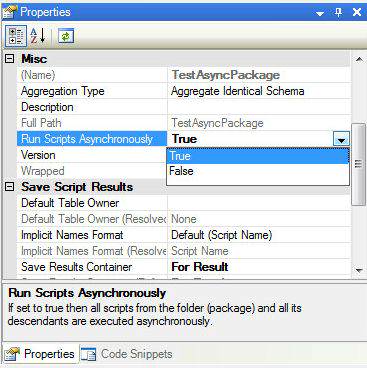Choose True in the dropdown list

click(258, 156)
